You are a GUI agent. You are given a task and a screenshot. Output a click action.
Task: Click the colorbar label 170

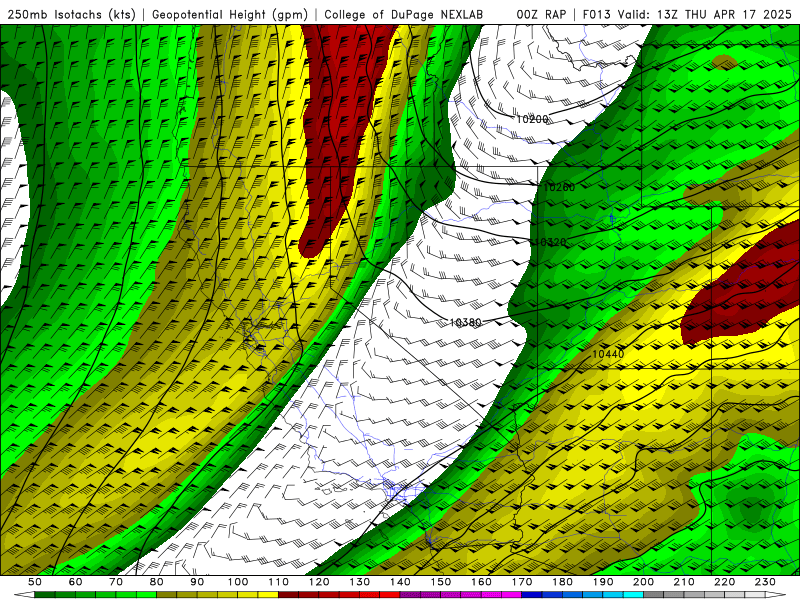click(522, 582)
